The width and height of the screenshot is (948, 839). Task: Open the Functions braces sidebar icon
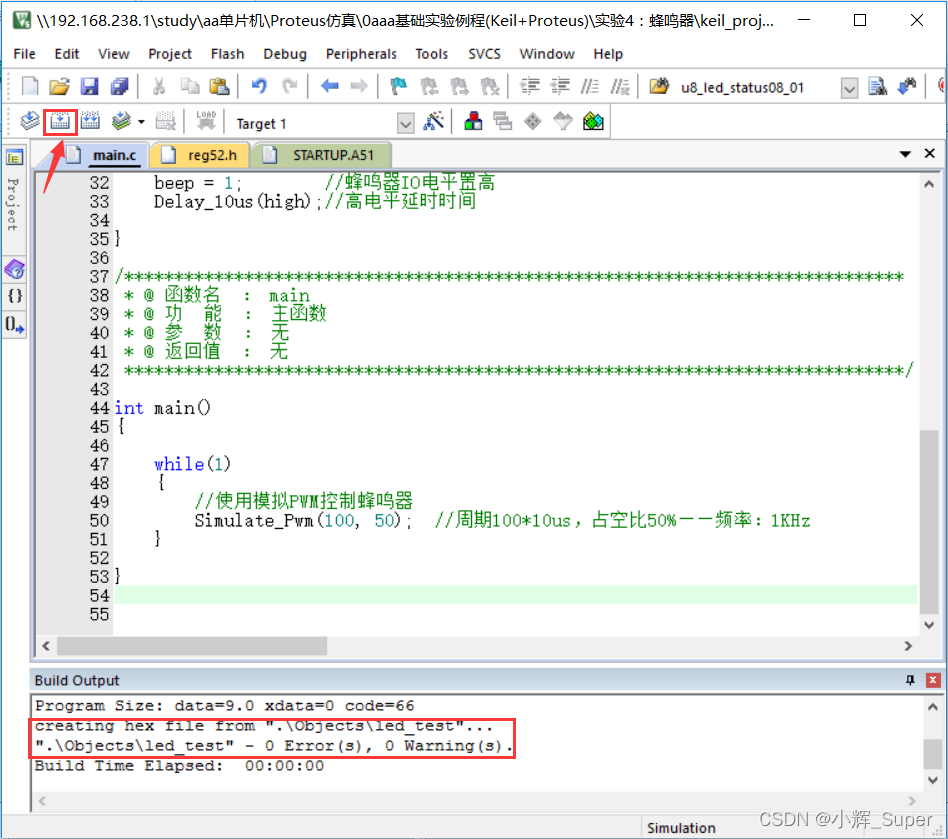click(x=15, y=296)
